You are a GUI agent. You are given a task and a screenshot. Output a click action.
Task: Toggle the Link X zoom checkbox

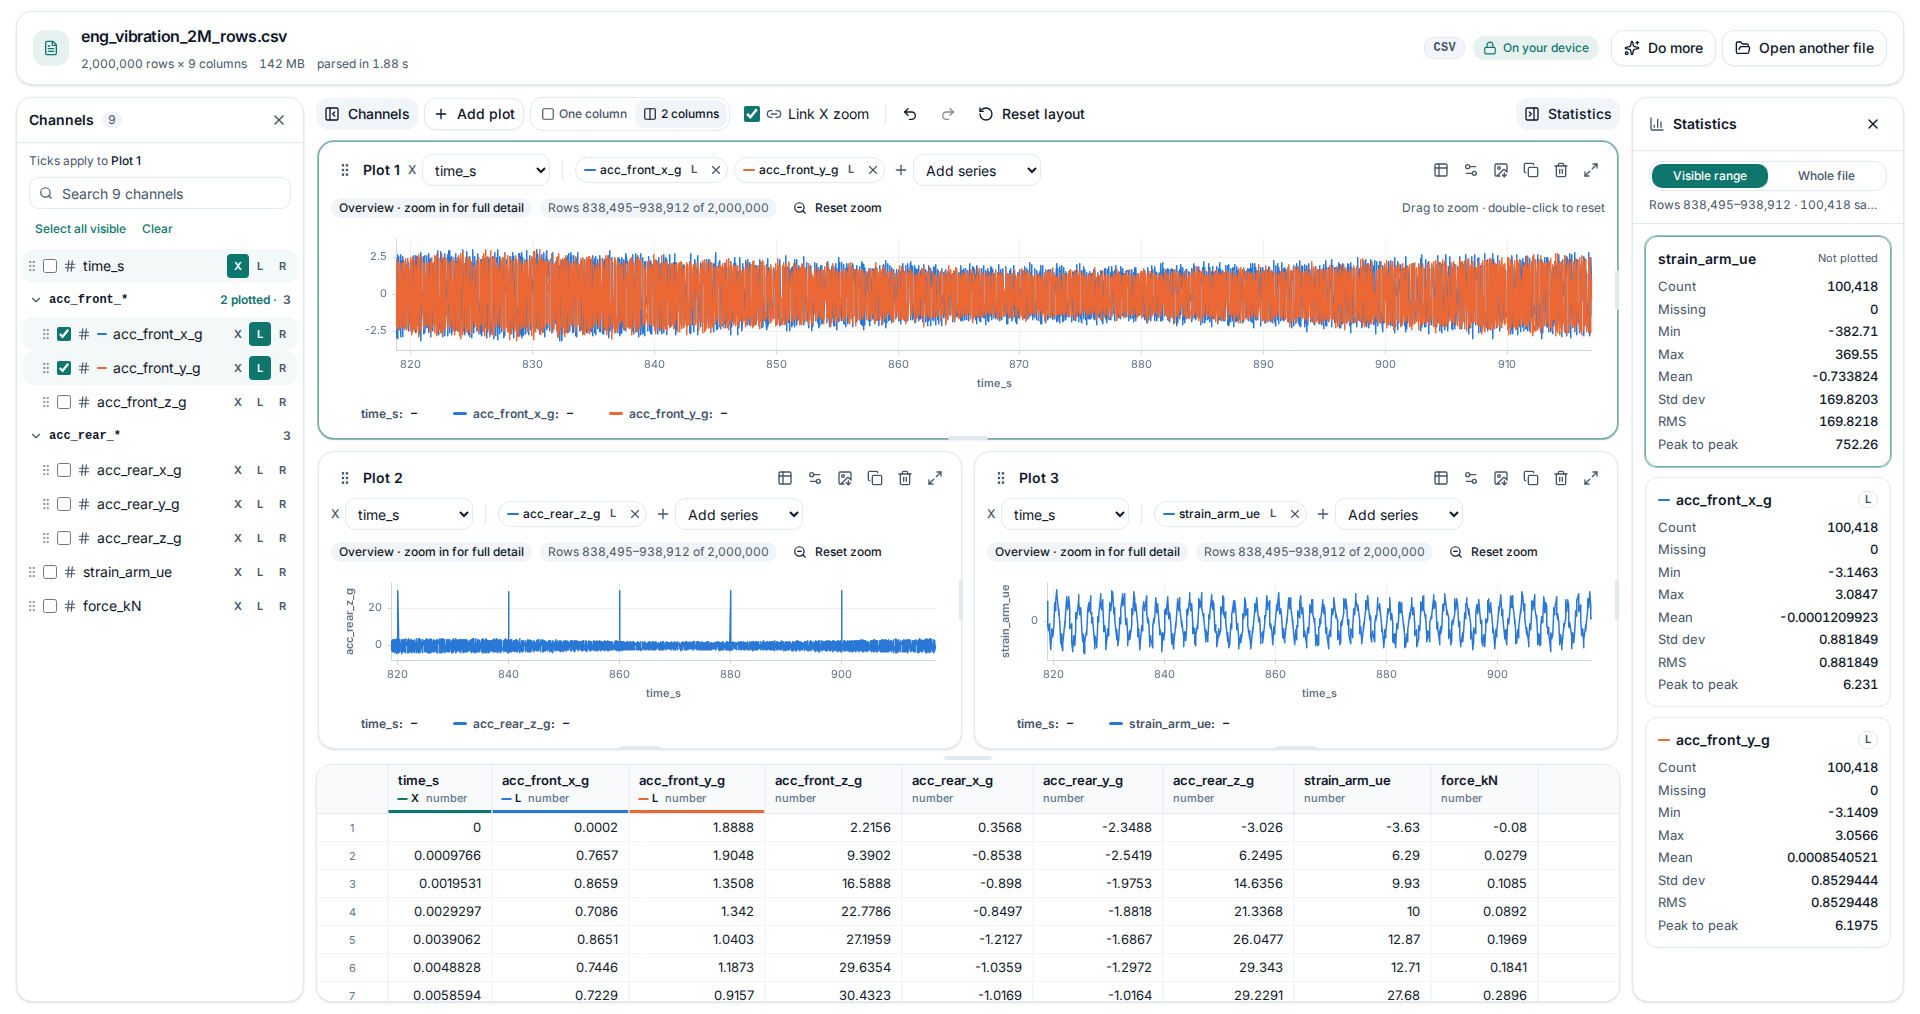752,114
